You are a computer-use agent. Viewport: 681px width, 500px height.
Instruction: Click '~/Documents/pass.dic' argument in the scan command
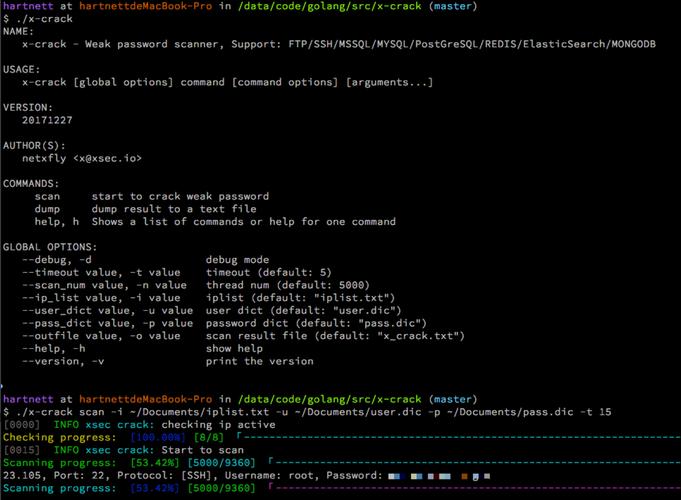[510, 412]
